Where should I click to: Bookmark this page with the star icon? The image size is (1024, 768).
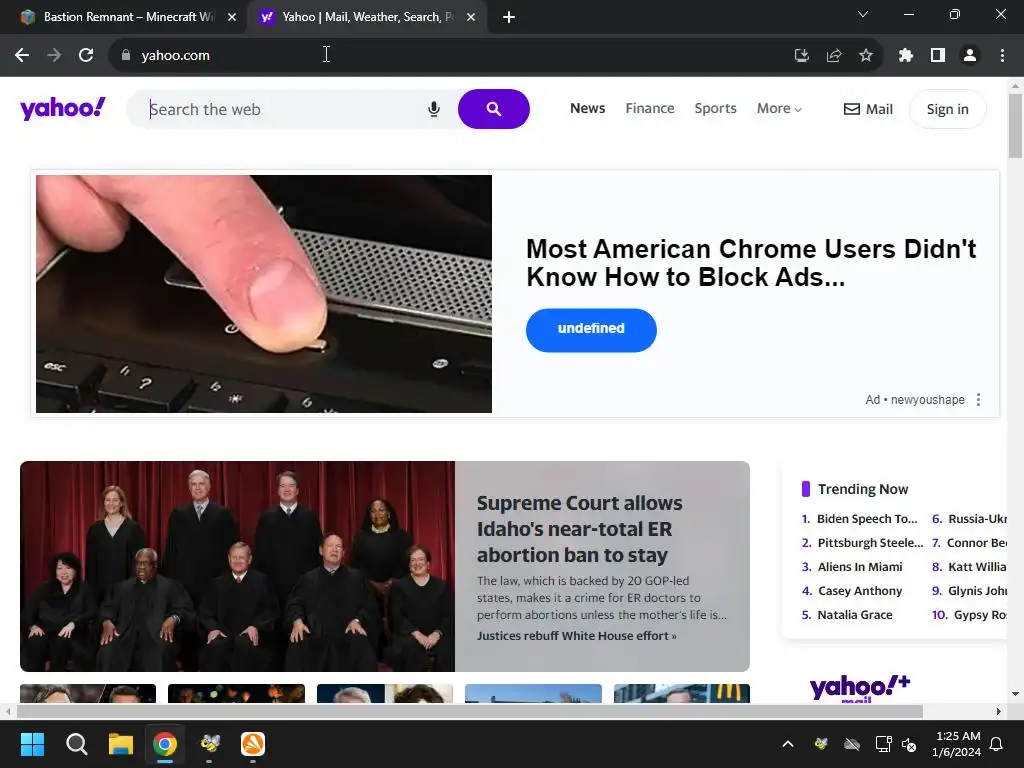point(866,56)
